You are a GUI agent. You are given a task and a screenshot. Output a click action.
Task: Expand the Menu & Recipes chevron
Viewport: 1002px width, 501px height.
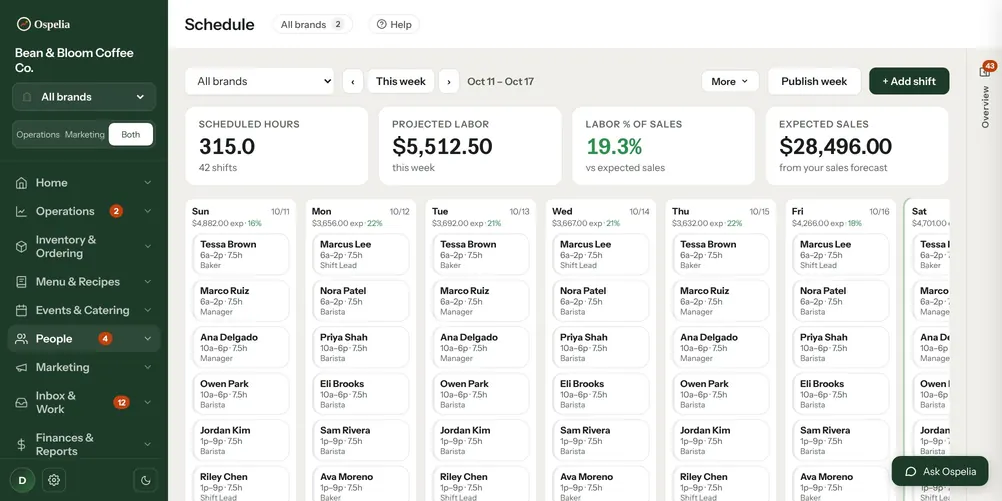[148, 282]
